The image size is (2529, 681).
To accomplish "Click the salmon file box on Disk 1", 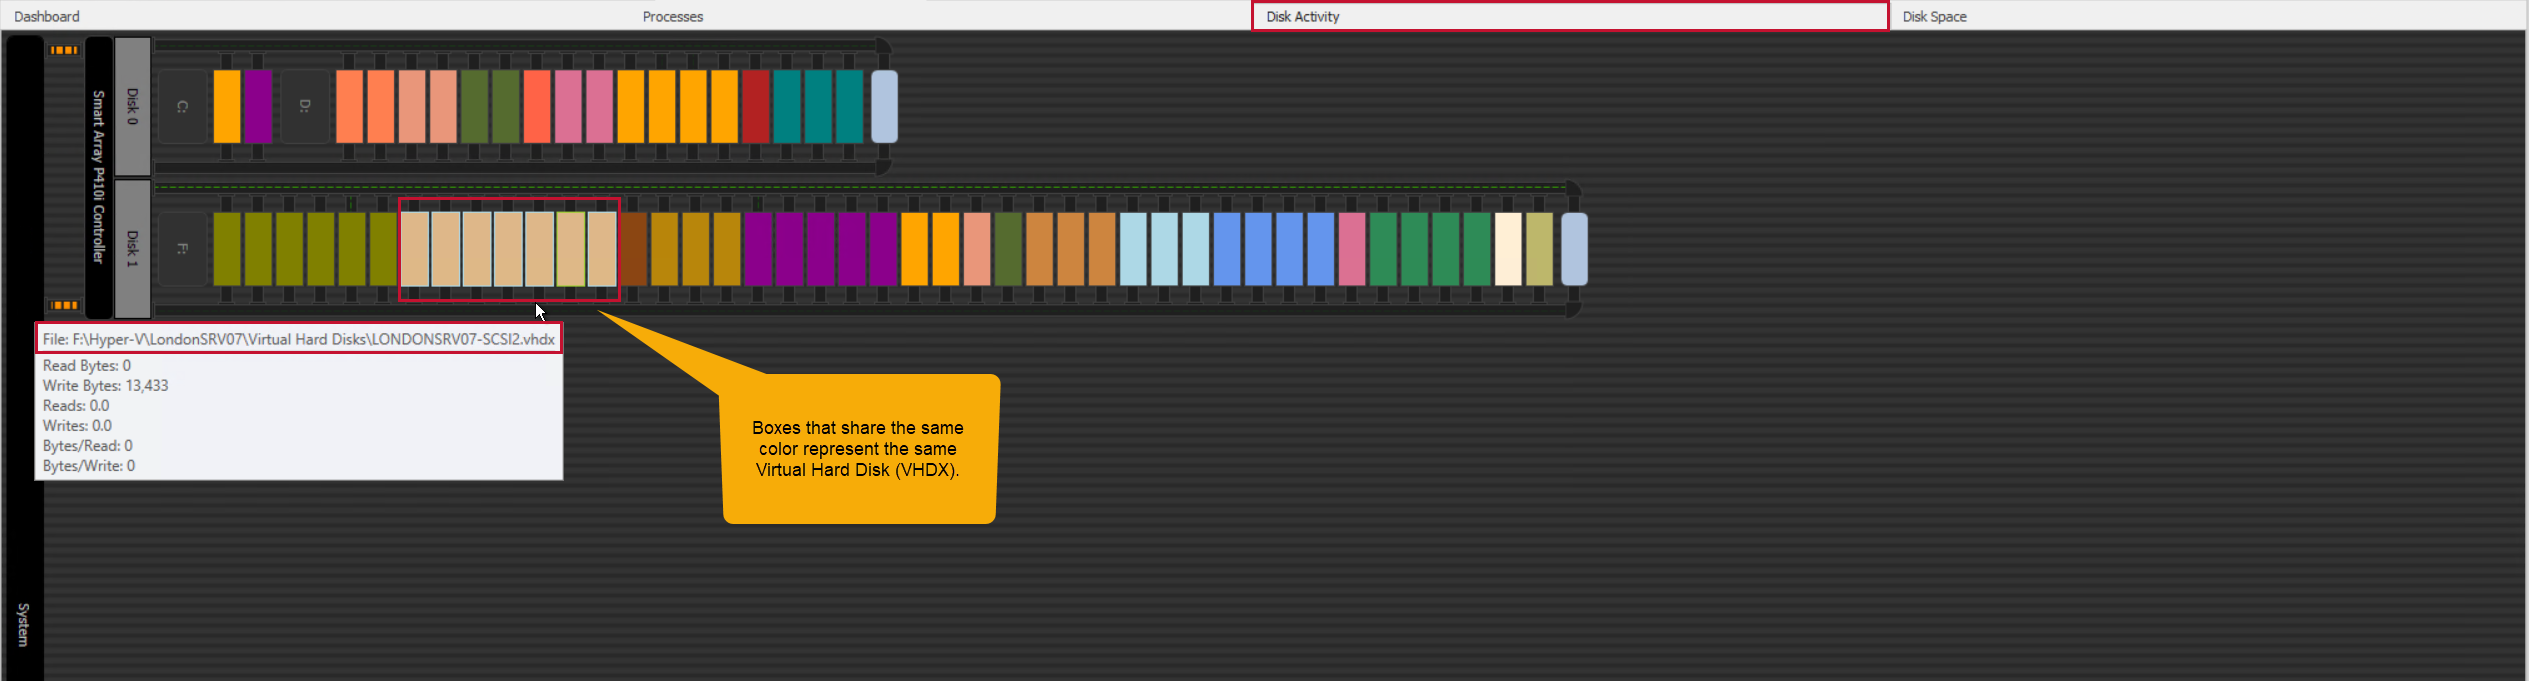I will click(x=977, y=249).
